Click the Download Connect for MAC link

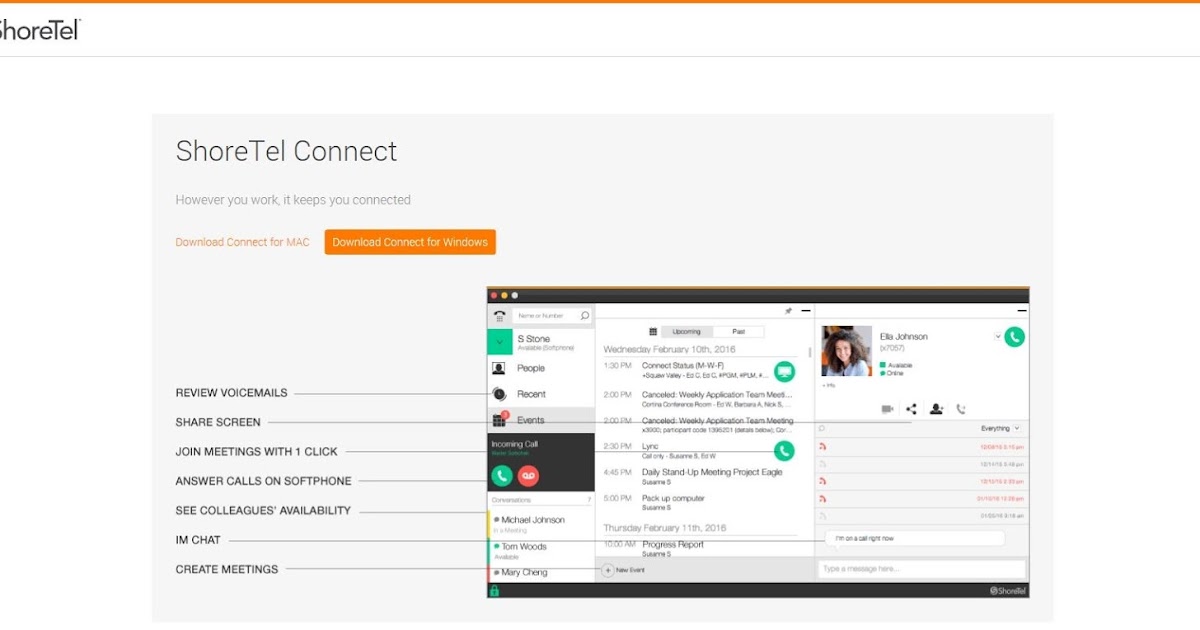[x=242, y=241]
